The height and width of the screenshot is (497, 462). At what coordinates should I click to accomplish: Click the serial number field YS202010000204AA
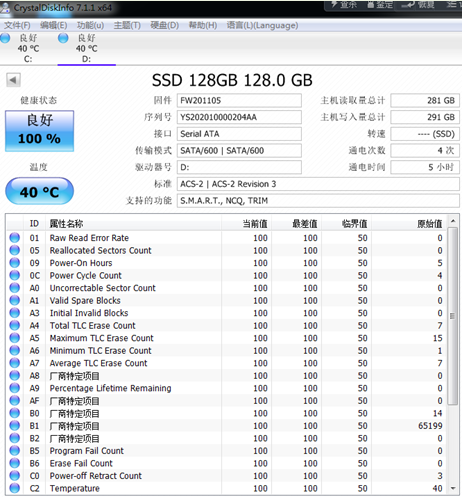[239, 117]
